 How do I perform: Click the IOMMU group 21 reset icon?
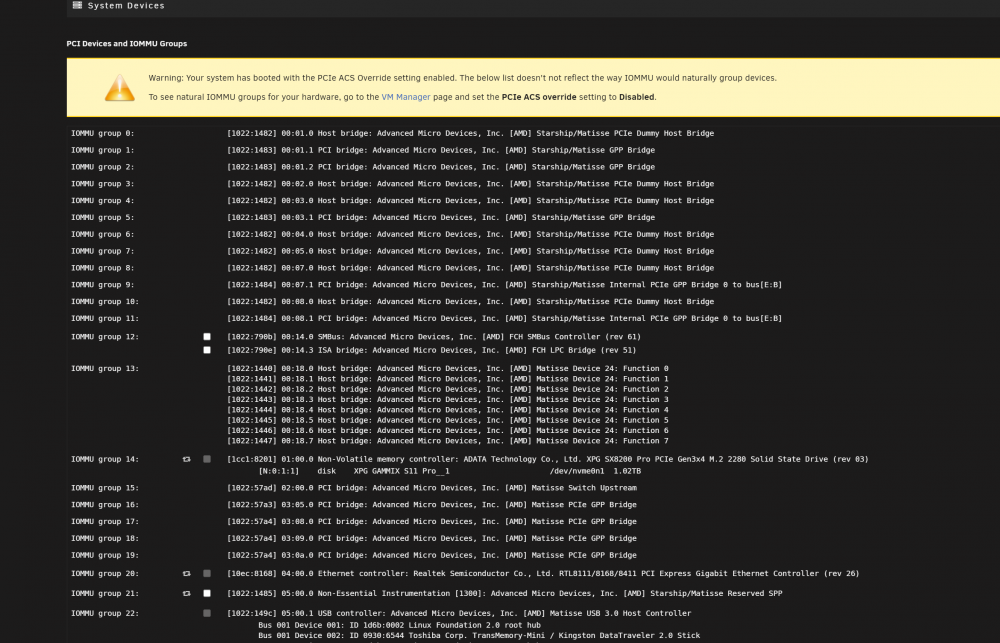point(186,593)
